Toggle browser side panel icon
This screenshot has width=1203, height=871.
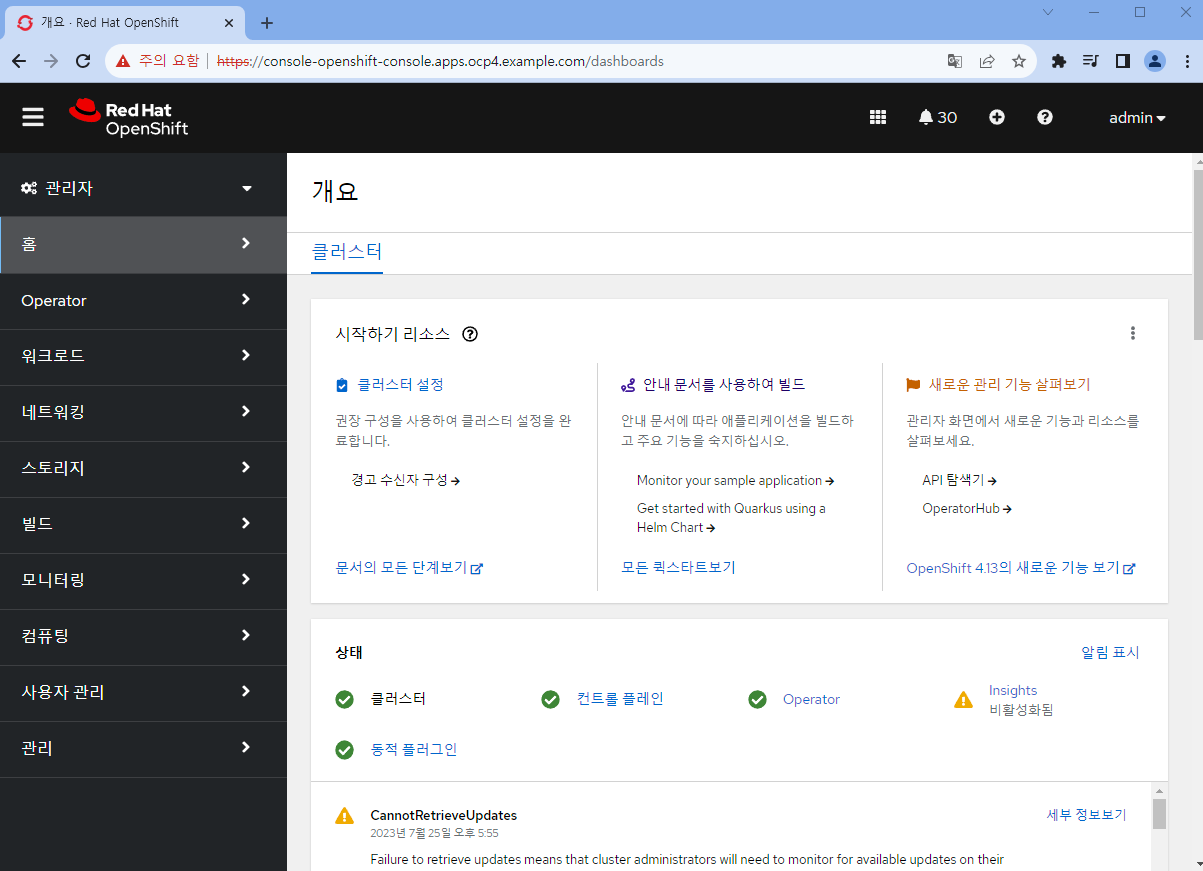pyautogui.click(x=1122, y=61)
